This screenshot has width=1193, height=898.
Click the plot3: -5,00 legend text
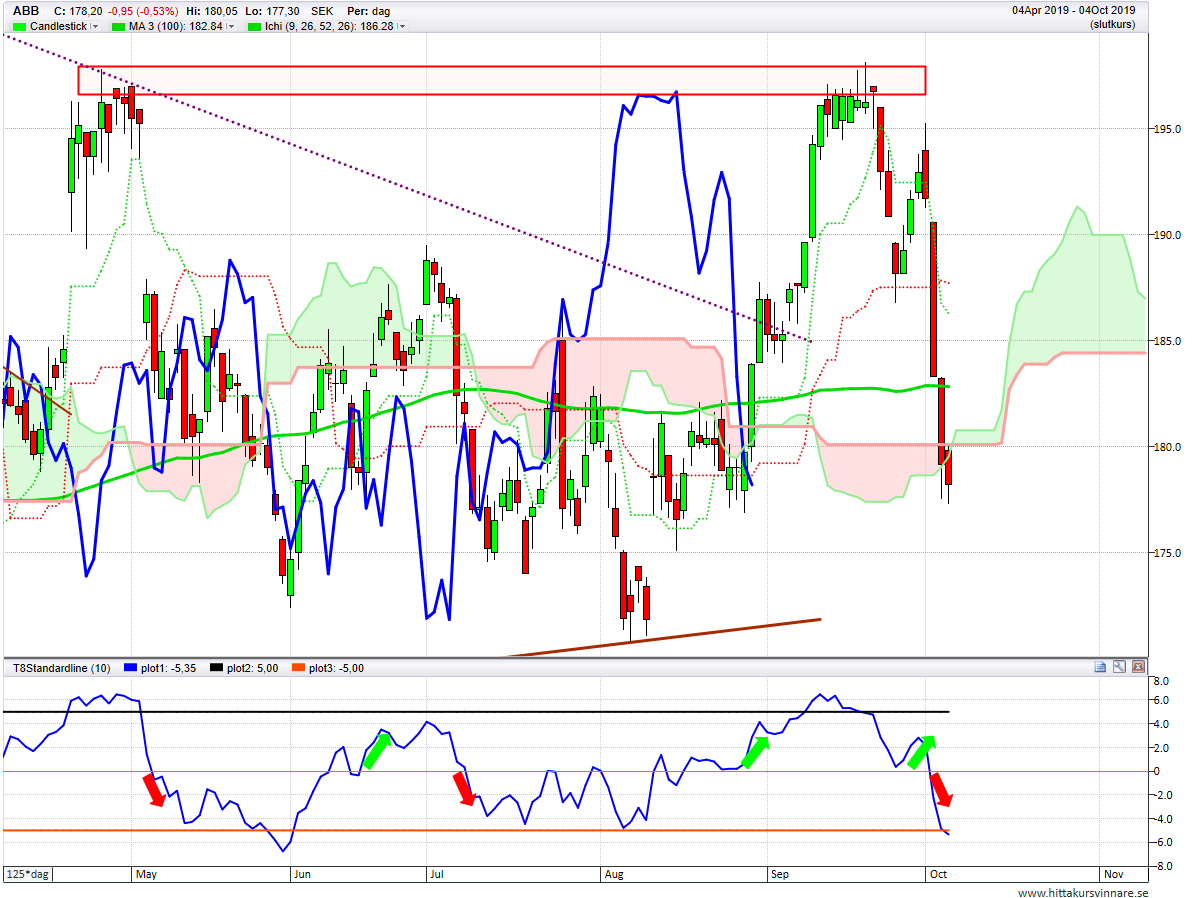(x=336, y=668)
